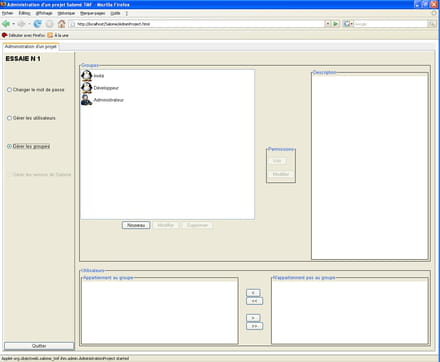440x362 pixels.
Task: Click the Nouveau button
Action: pyautogui.click(x=136, y=225)
